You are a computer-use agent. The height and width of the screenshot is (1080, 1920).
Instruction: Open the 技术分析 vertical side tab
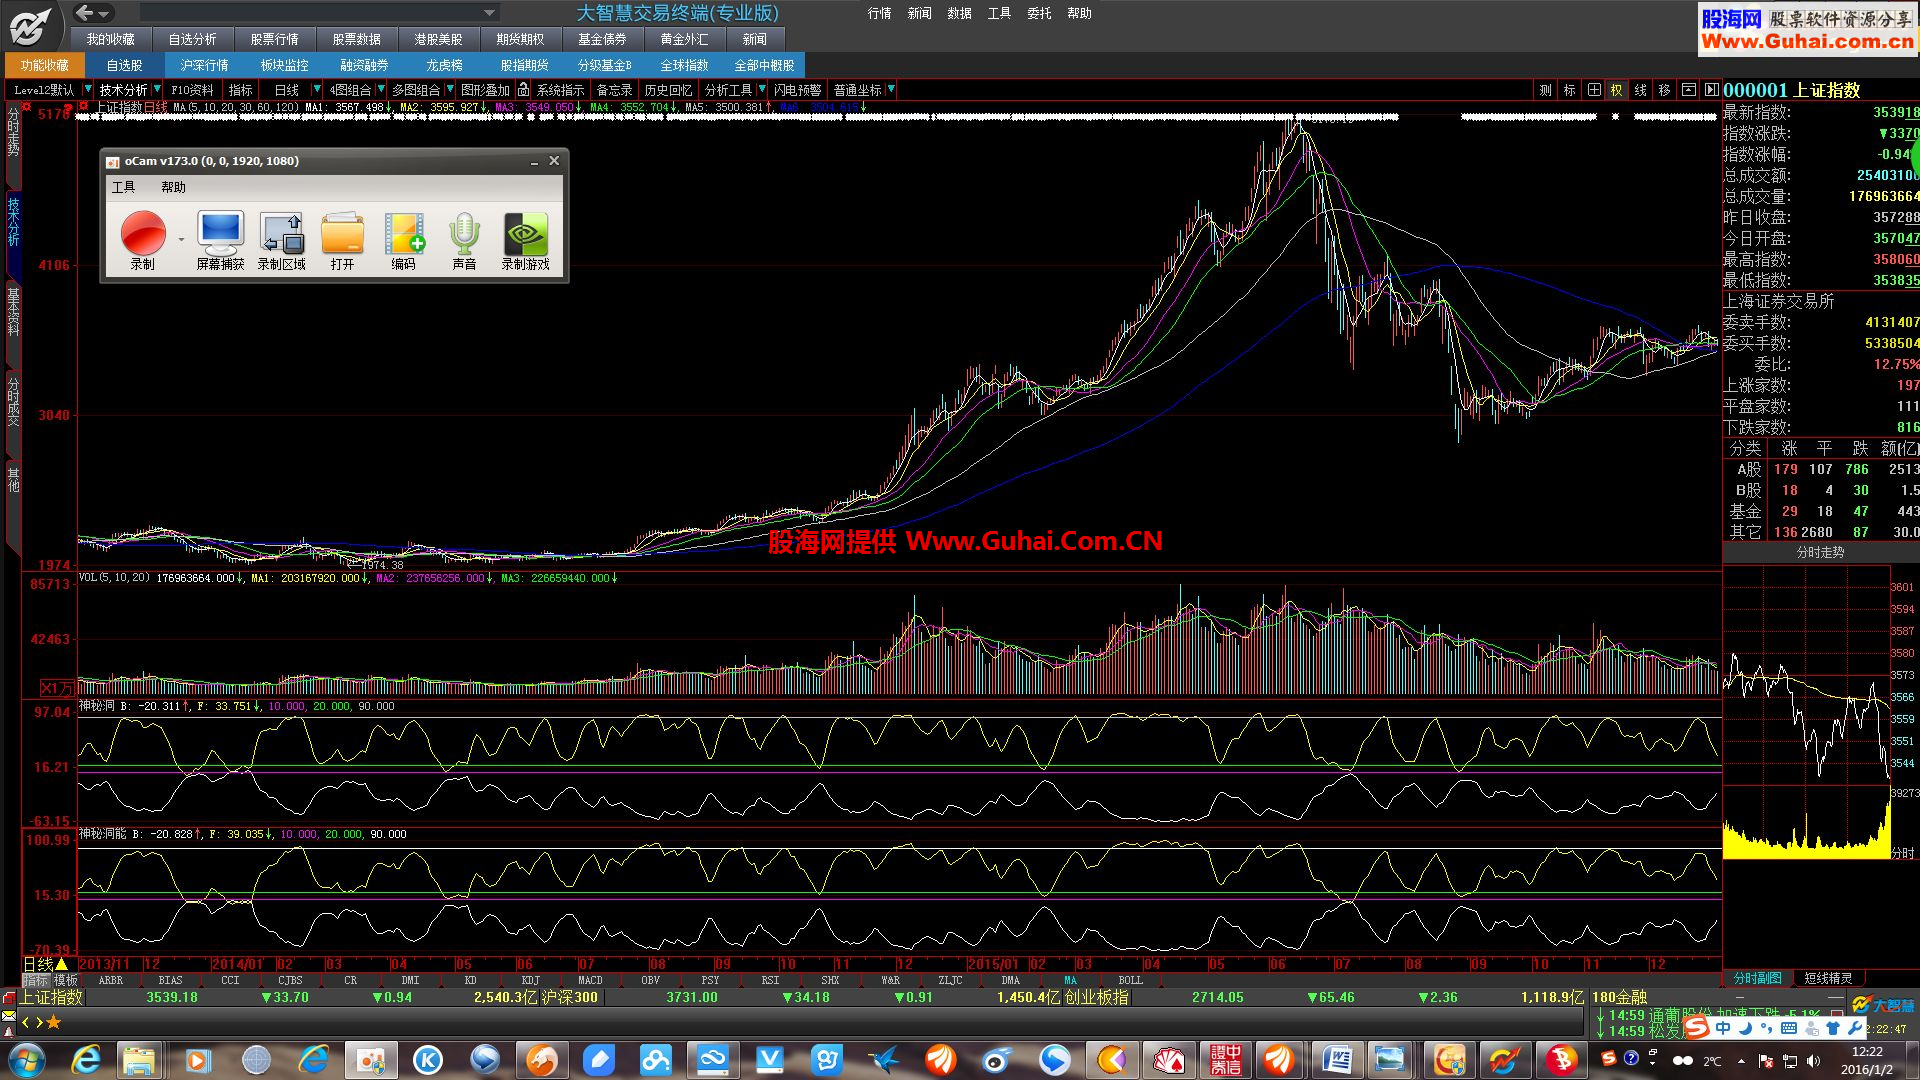(13, 221)
